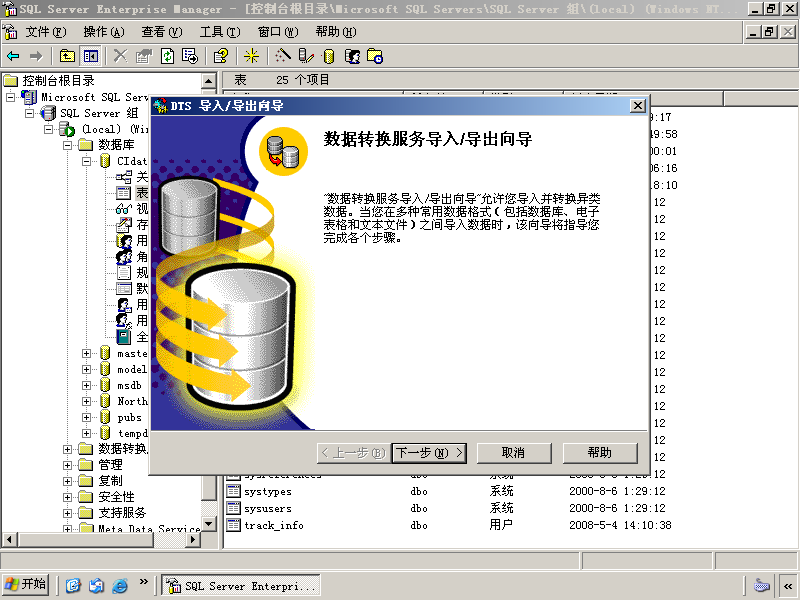Click the Export List toolbar icon

point(190,56)
